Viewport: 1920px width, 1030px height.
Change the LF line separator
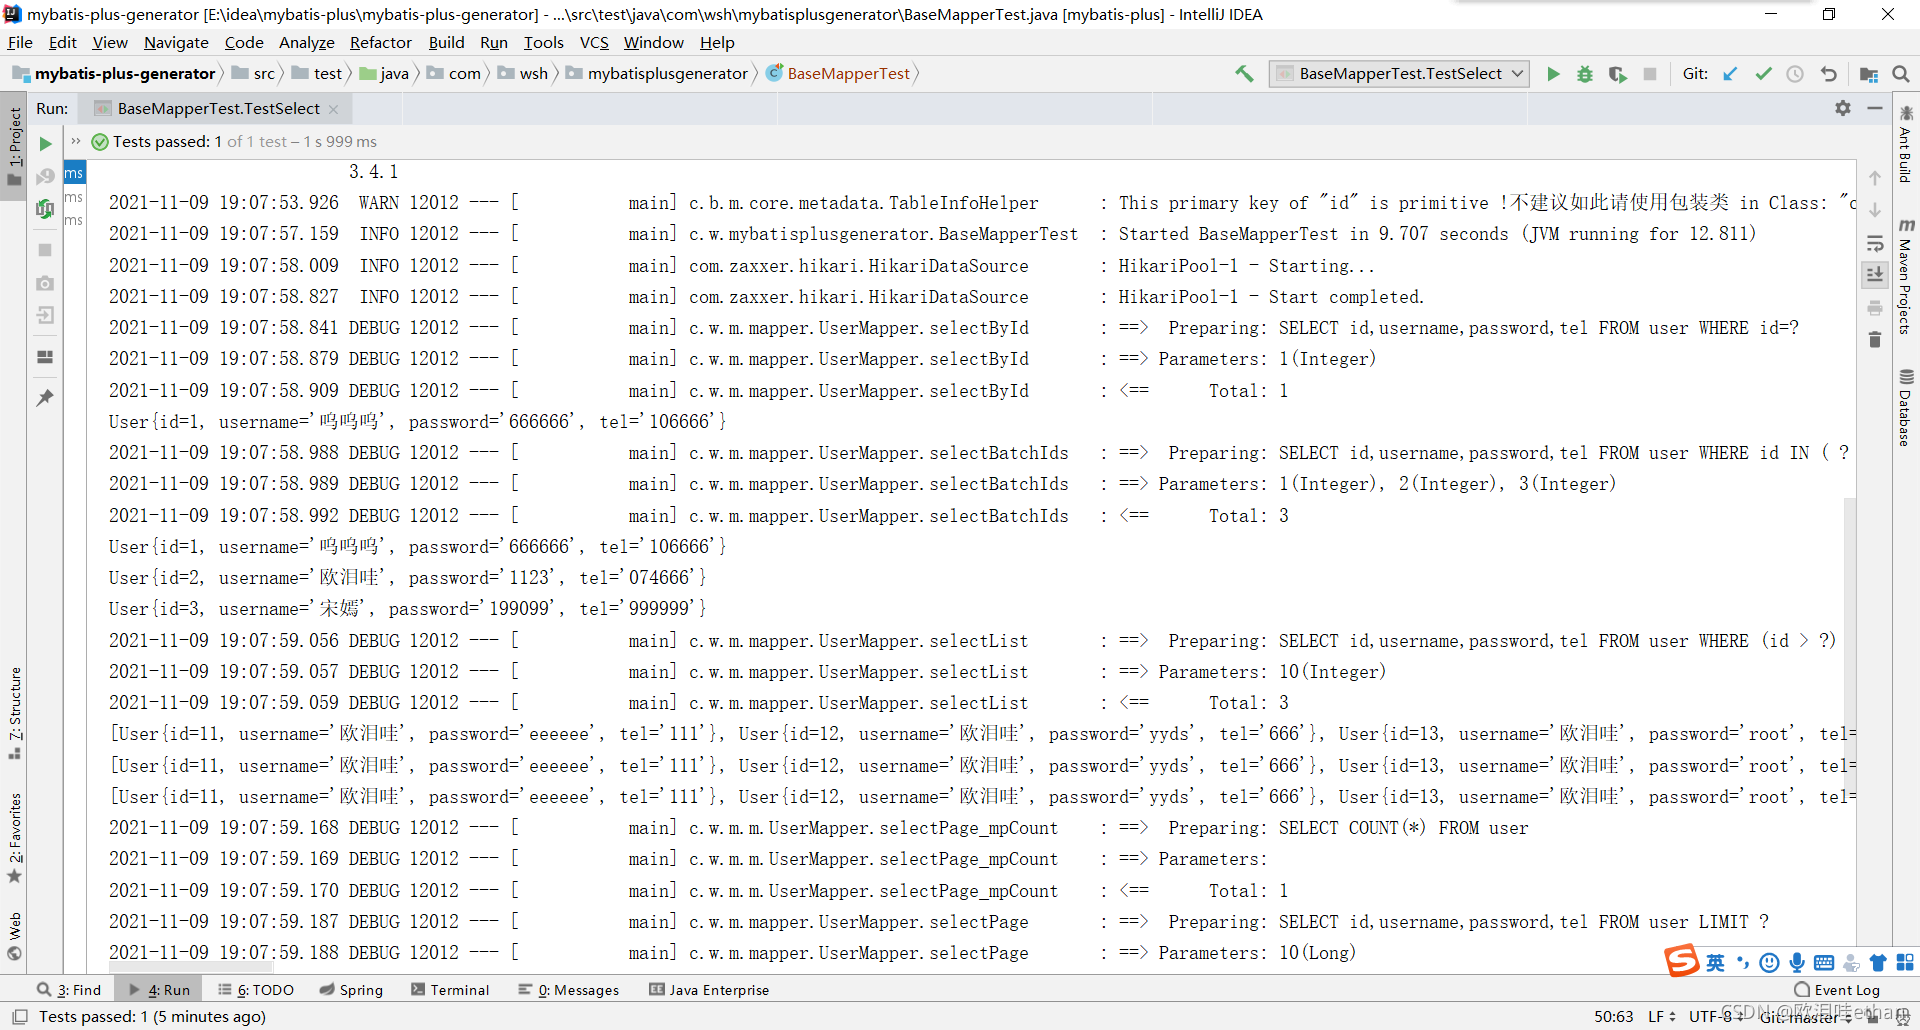(x=1662, y=1017)
